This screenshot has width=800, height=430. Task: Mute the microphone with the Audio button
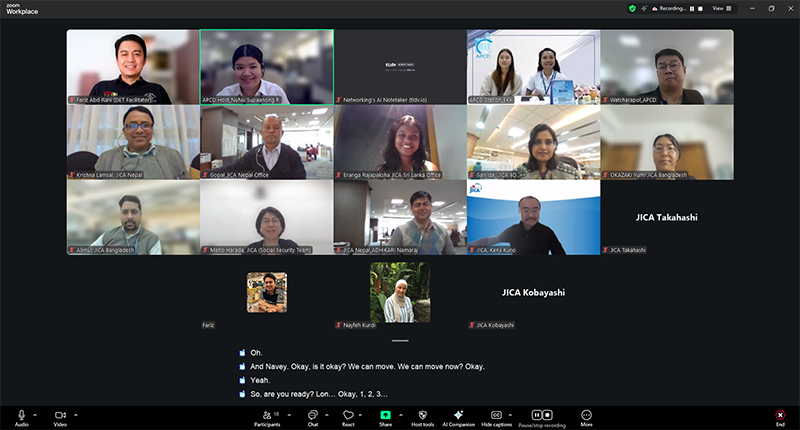click(21, 414)
